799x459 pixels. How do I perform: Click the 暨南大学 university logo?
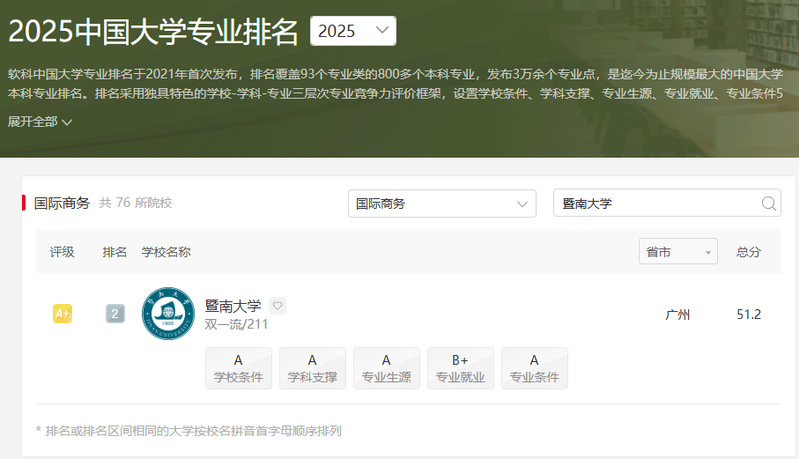coord(167,314)
